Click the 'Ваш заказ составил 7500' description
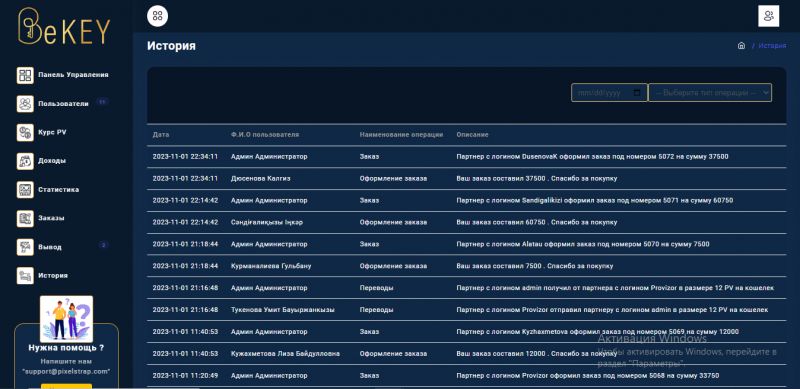This screenshot has width=800, height=389. coord(535,266)
